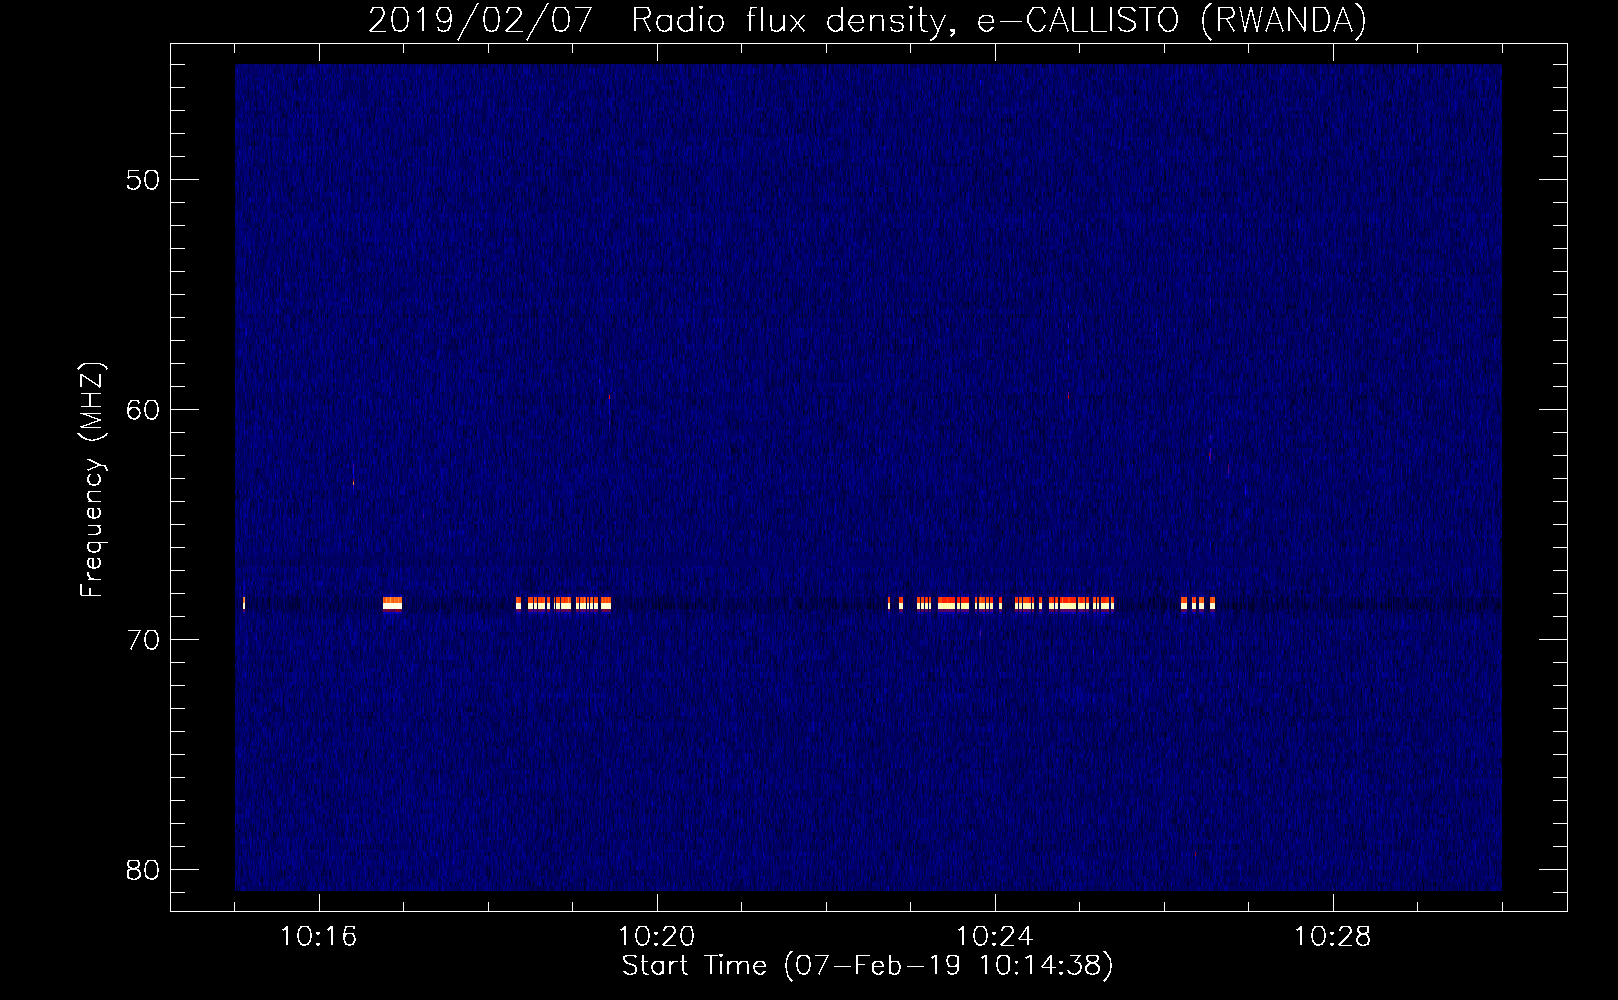This screenshot has width=1618, height=1000.
Task: Click the date '2019/02/07' in the title
Action: 481,20
